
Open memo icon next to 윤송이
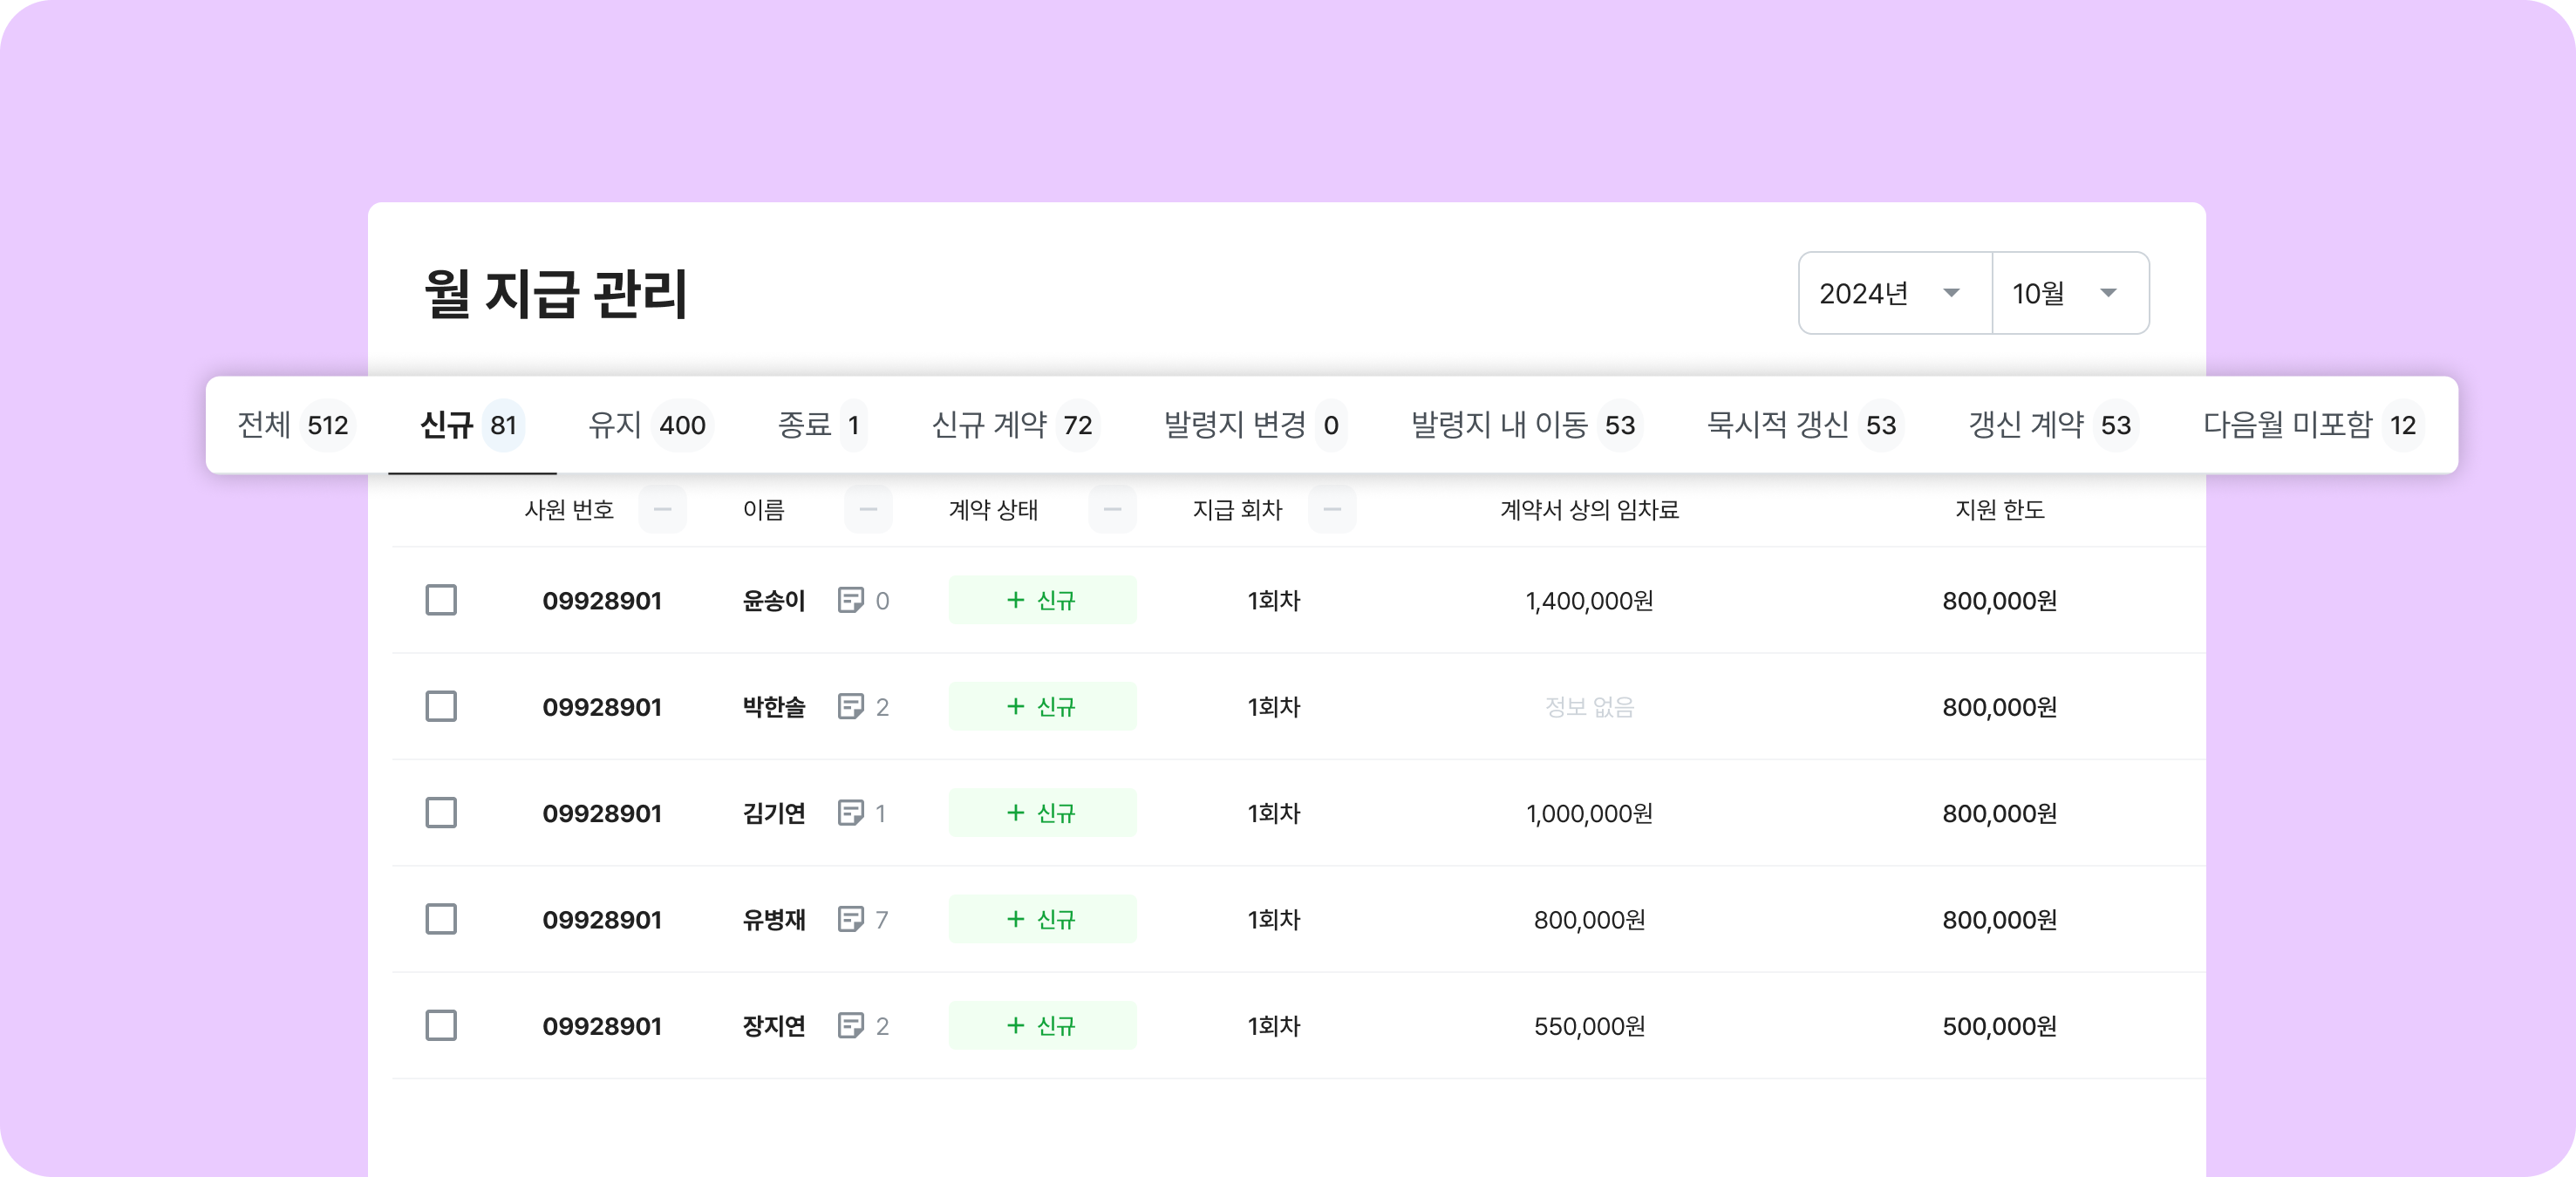[x=850, y=600]
